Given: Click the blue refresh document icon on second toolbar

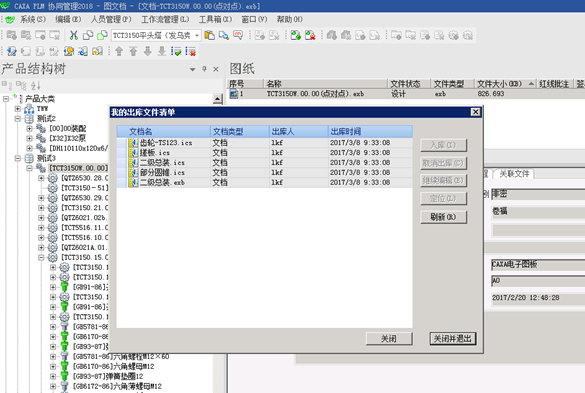Looking at the screenshot, I should point(83,51).
